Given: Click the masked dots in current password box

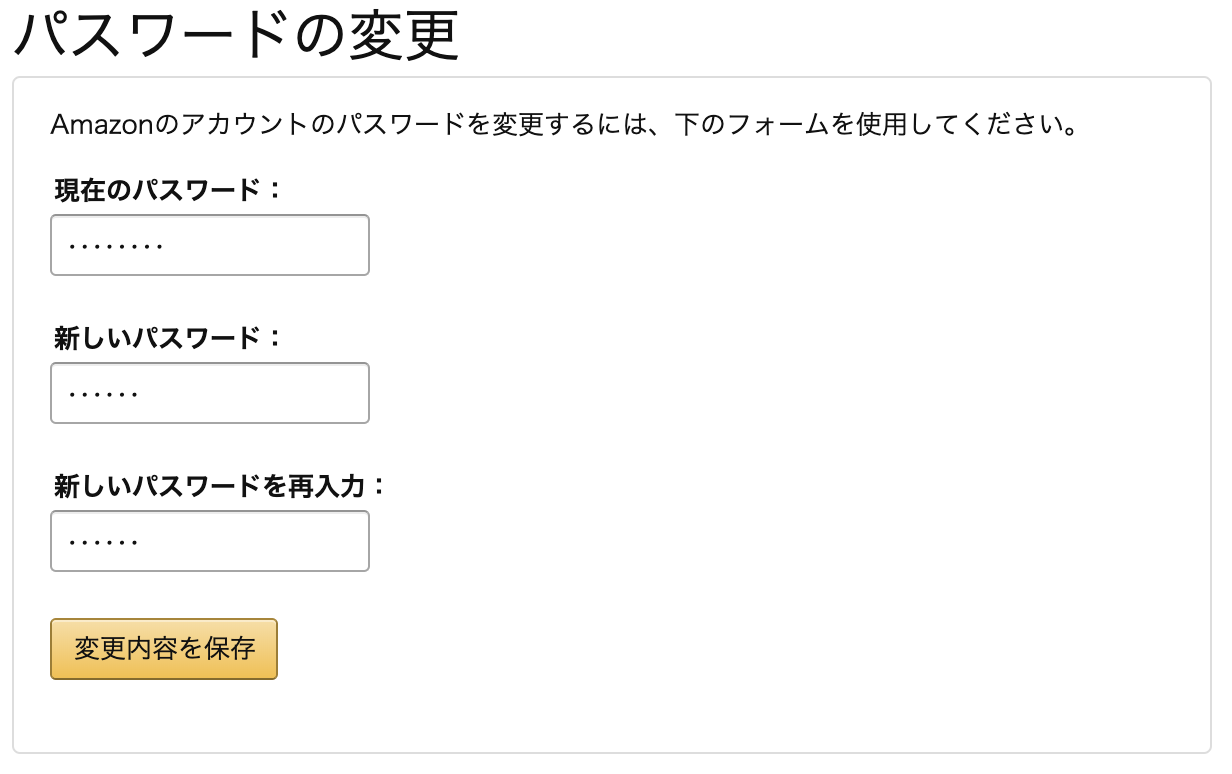Looking at the screenshot, I should coord(116,245).
